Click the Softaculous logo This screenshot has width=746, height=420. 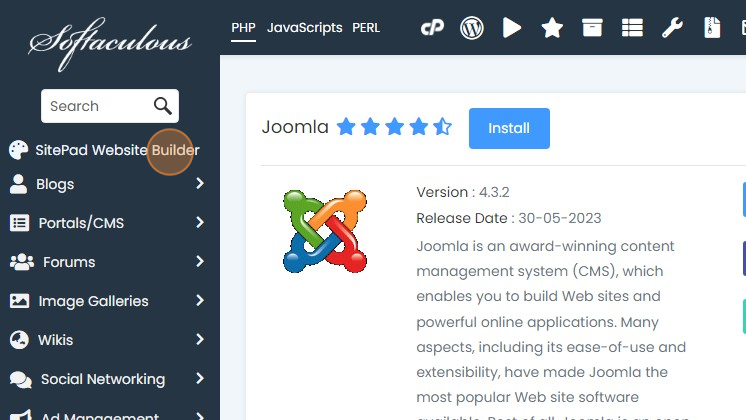(x=110, y=44)
